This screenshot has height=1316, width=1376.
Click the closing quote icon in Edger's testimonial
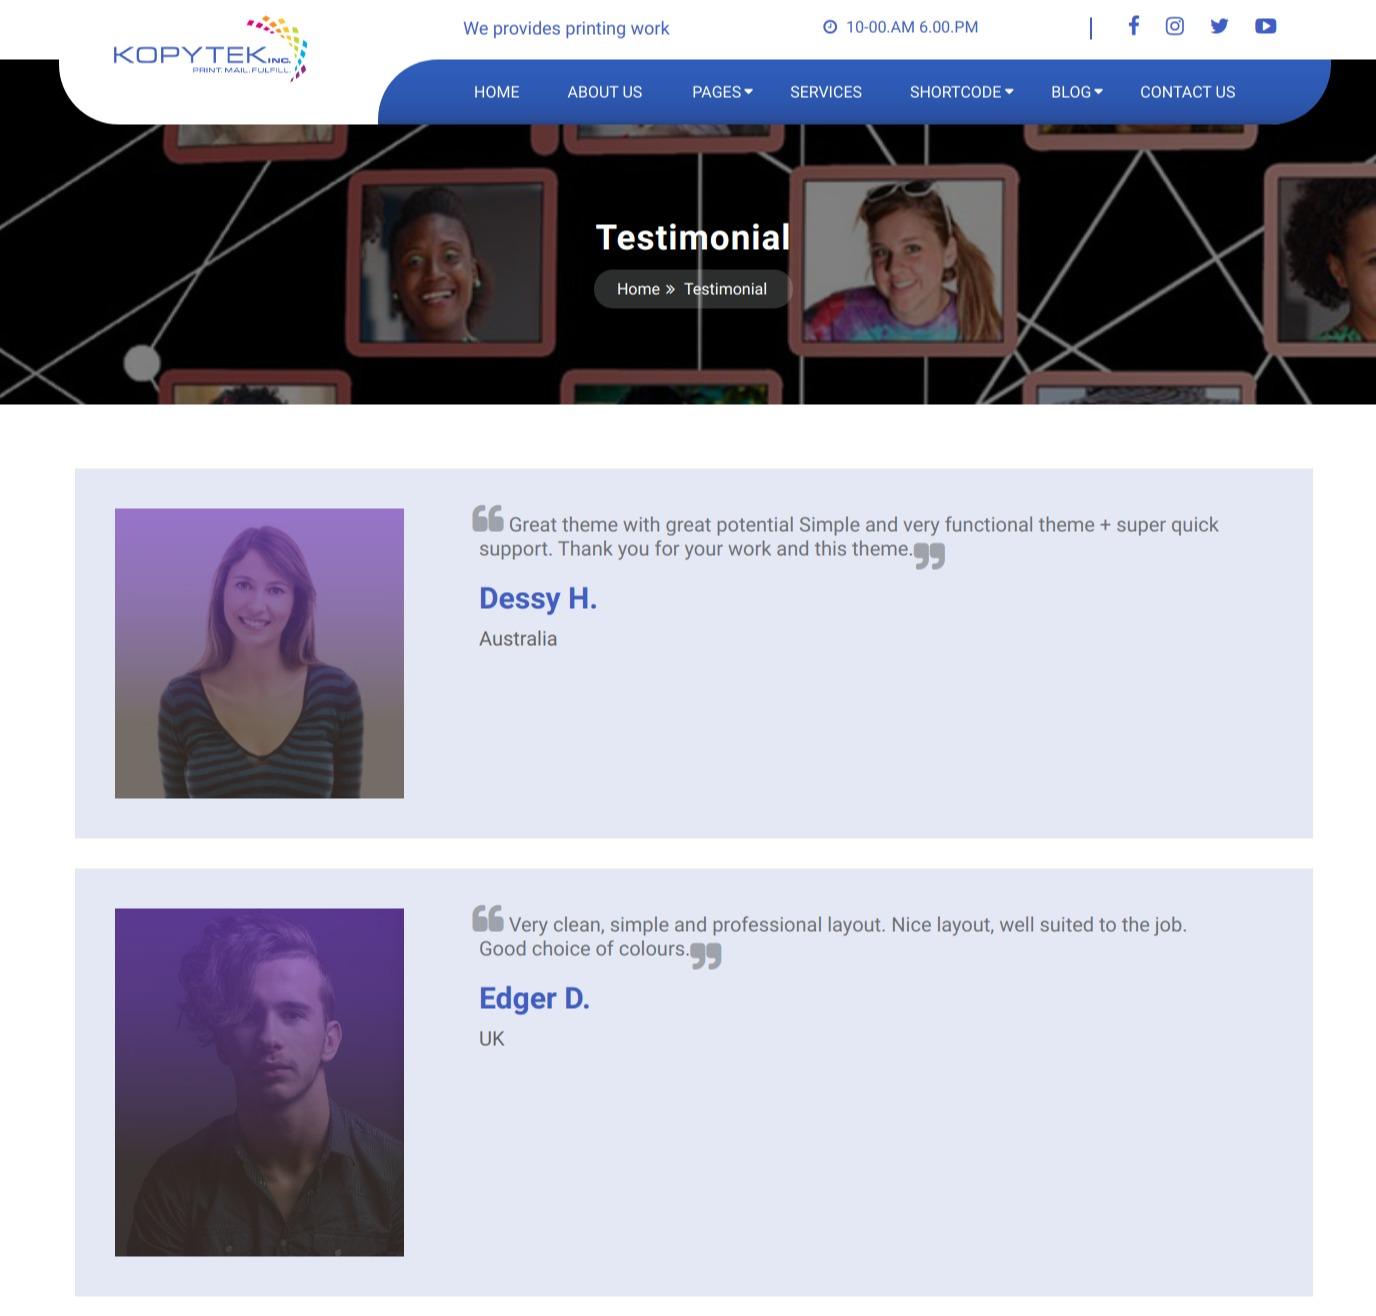point(706,956)
